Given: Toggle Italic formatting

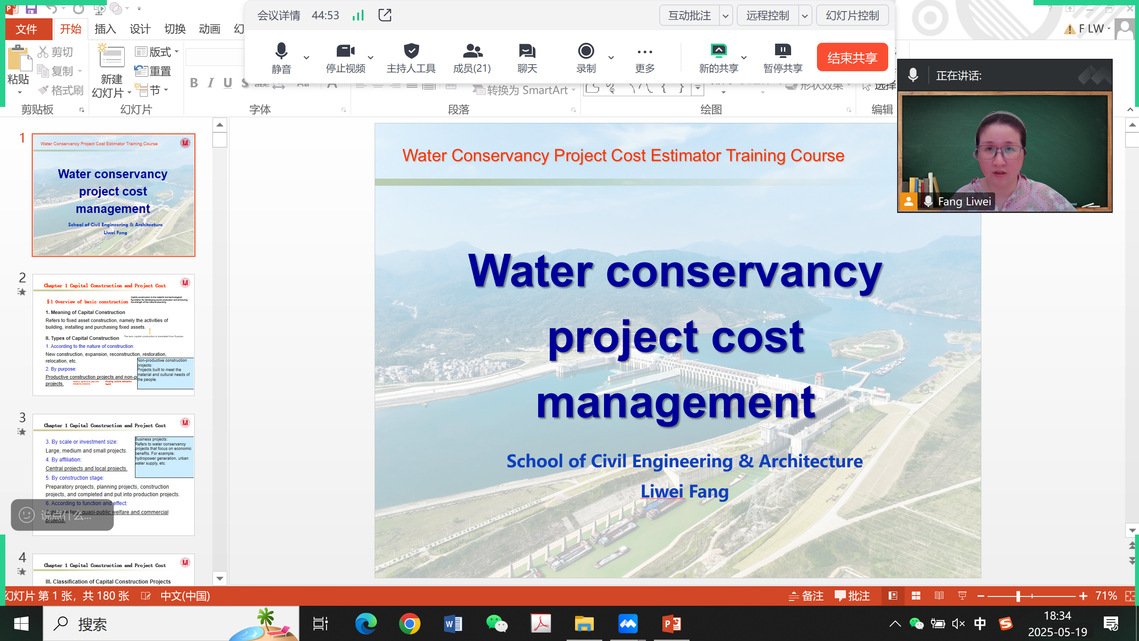Looking at the screenshot, I should tap(211, 83).
